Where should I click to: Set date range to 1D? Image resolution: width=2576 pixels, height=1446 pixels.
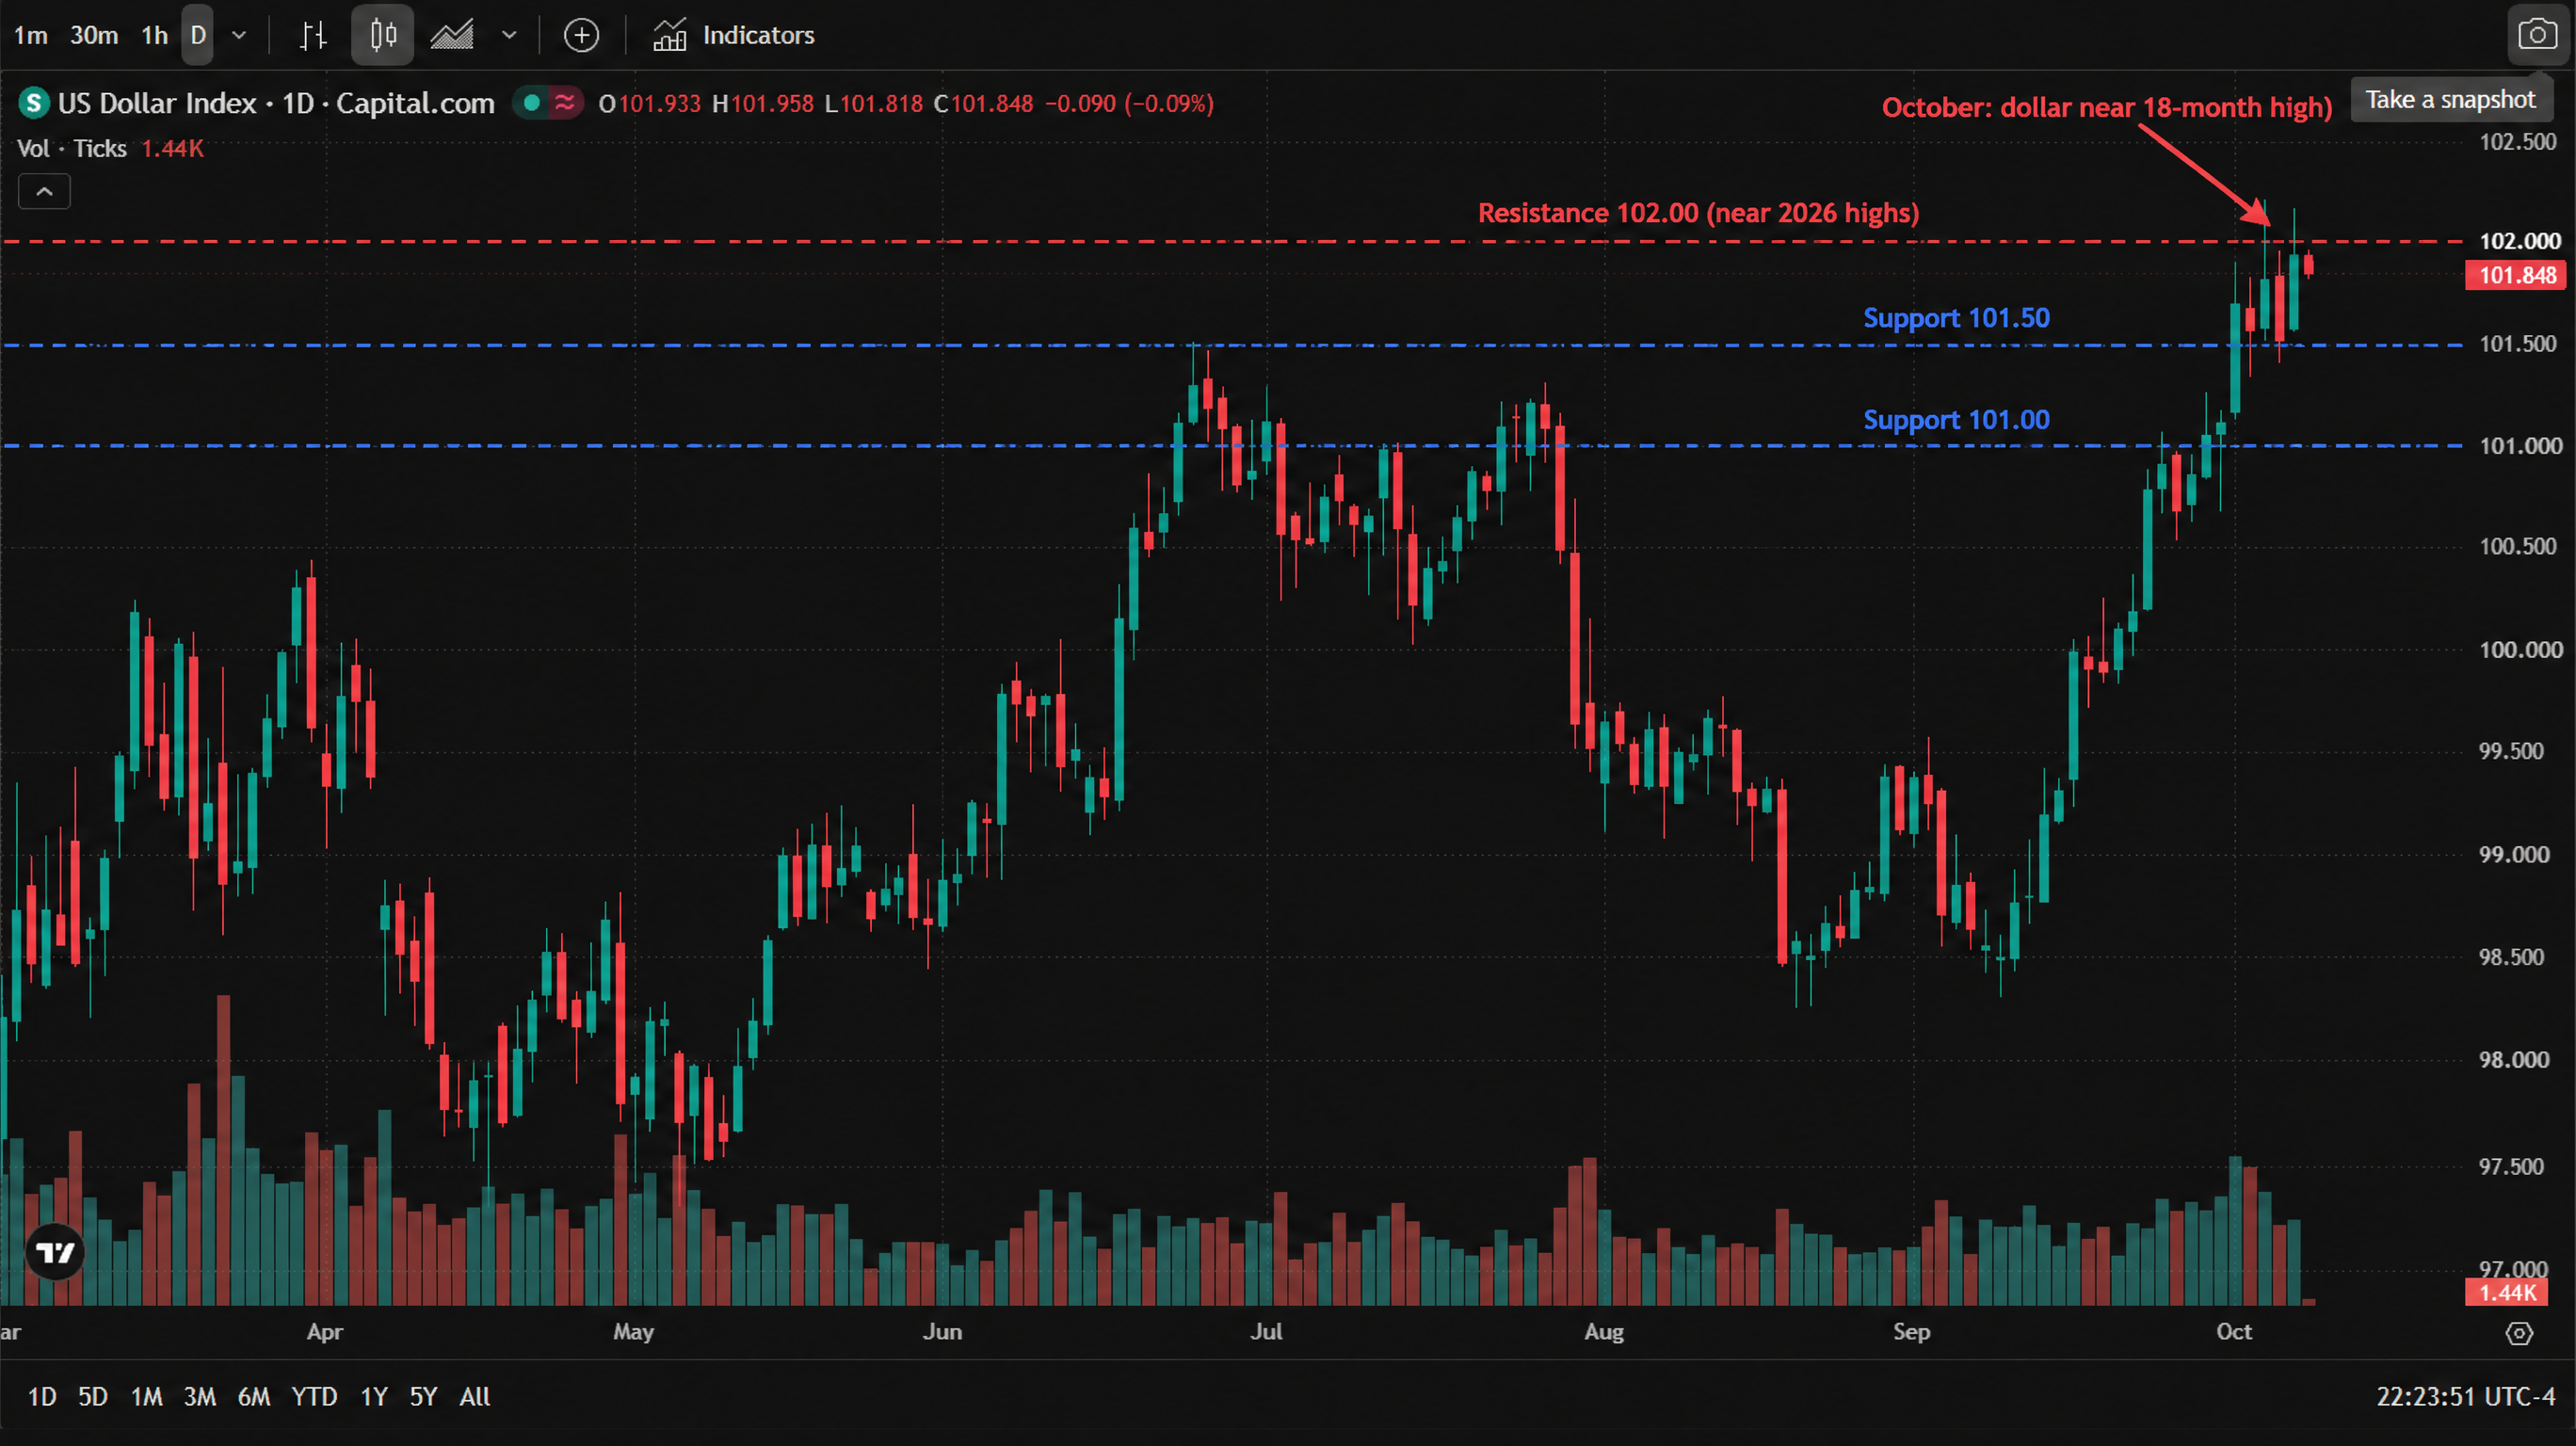click(41, 1396)
